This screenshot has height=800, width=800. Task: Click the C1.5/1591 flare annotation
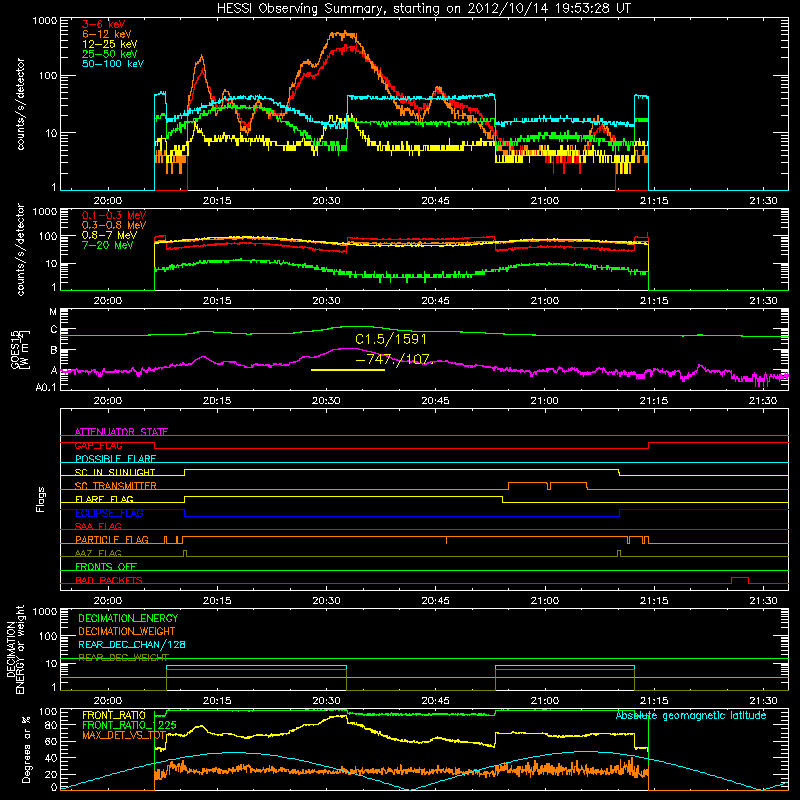pos(391,339)
